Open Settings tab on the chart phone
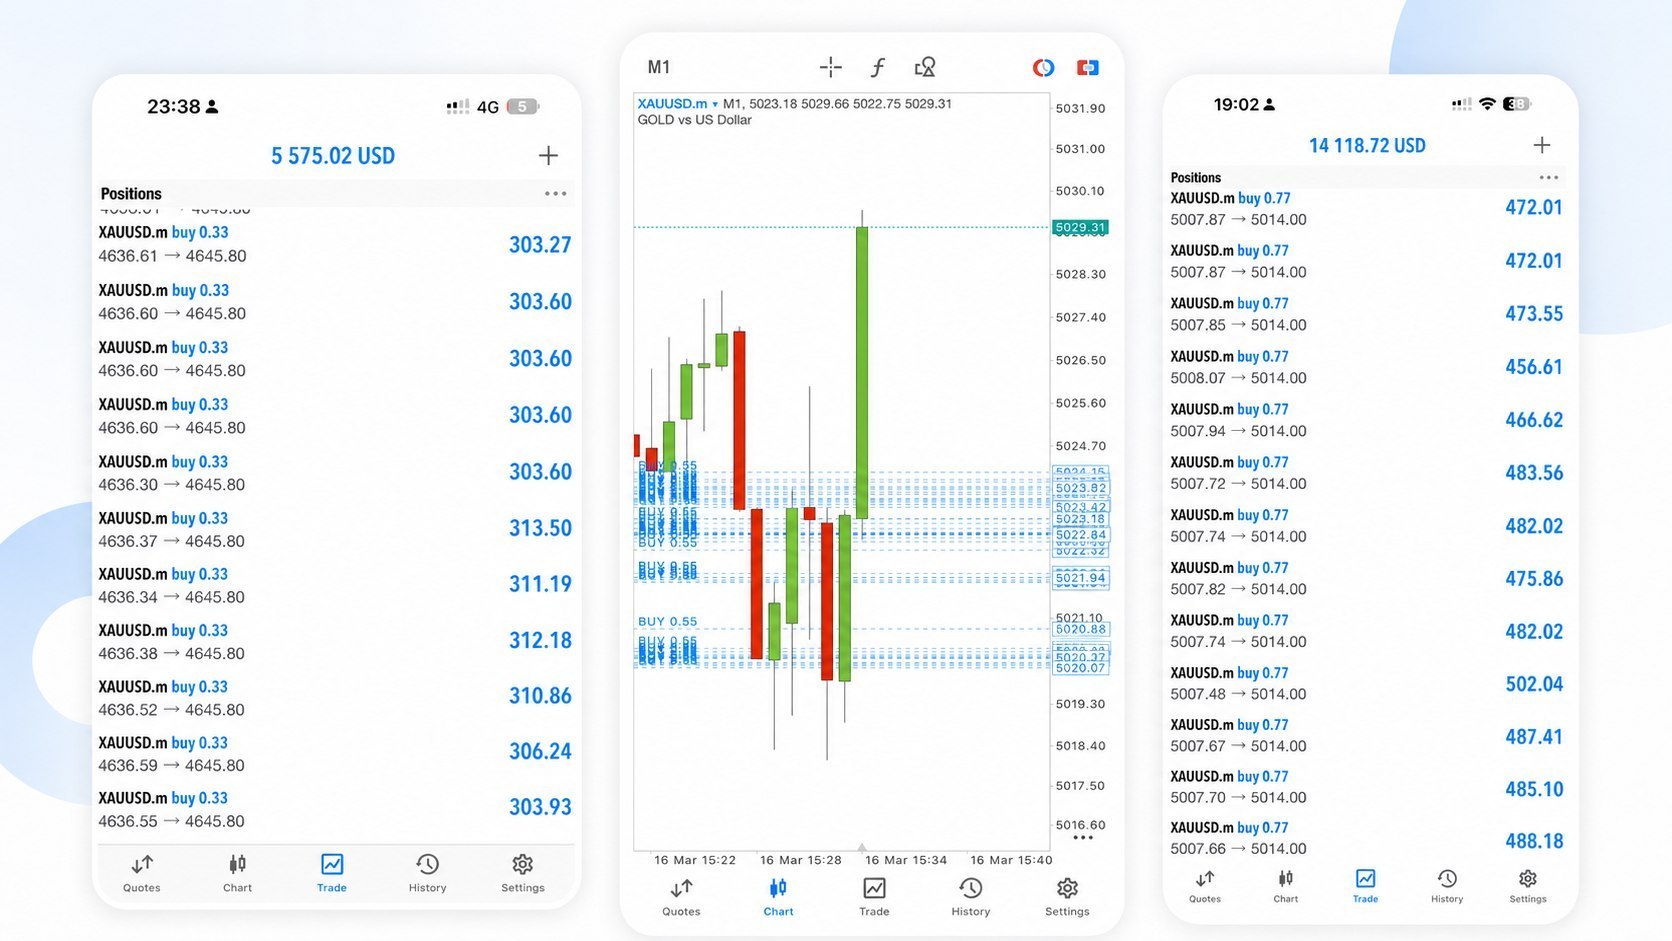 1067,896
